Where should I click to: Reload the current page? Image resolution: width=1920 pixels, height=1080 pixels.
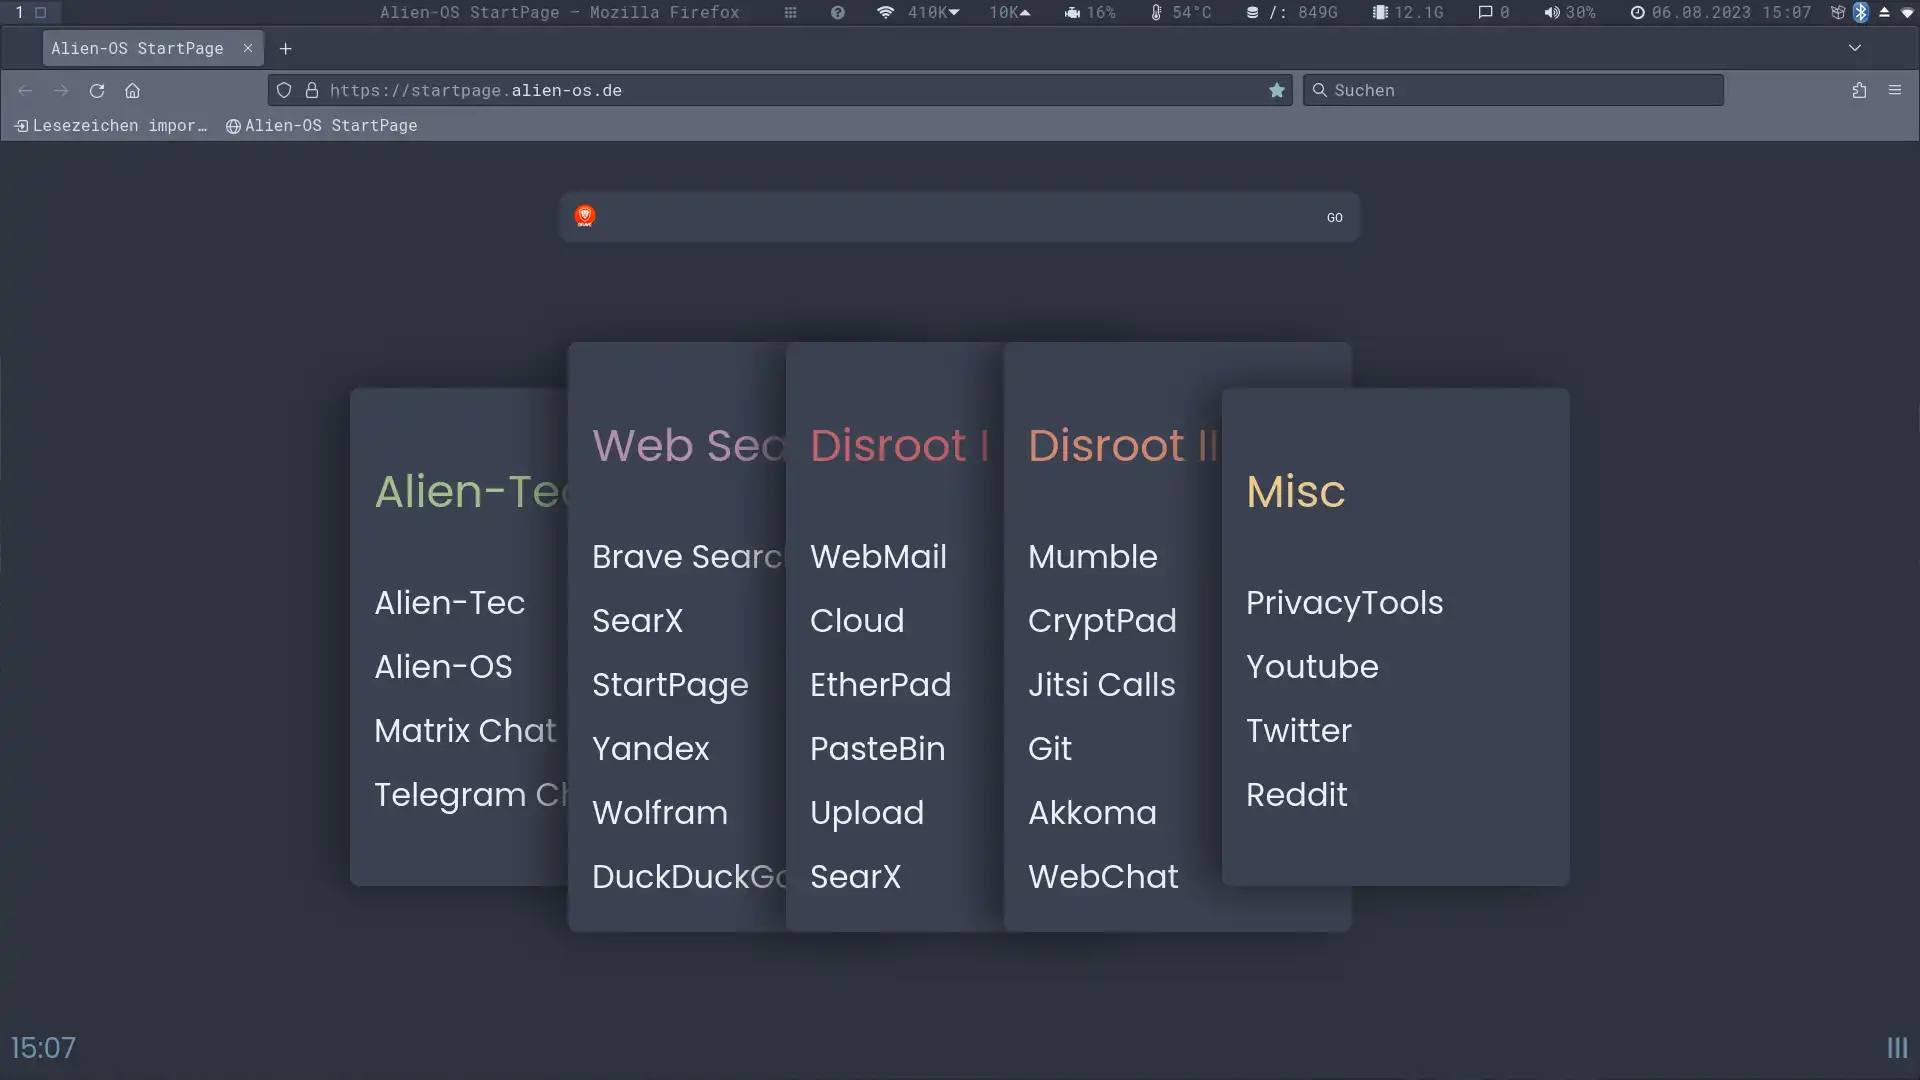coord(97,90)
